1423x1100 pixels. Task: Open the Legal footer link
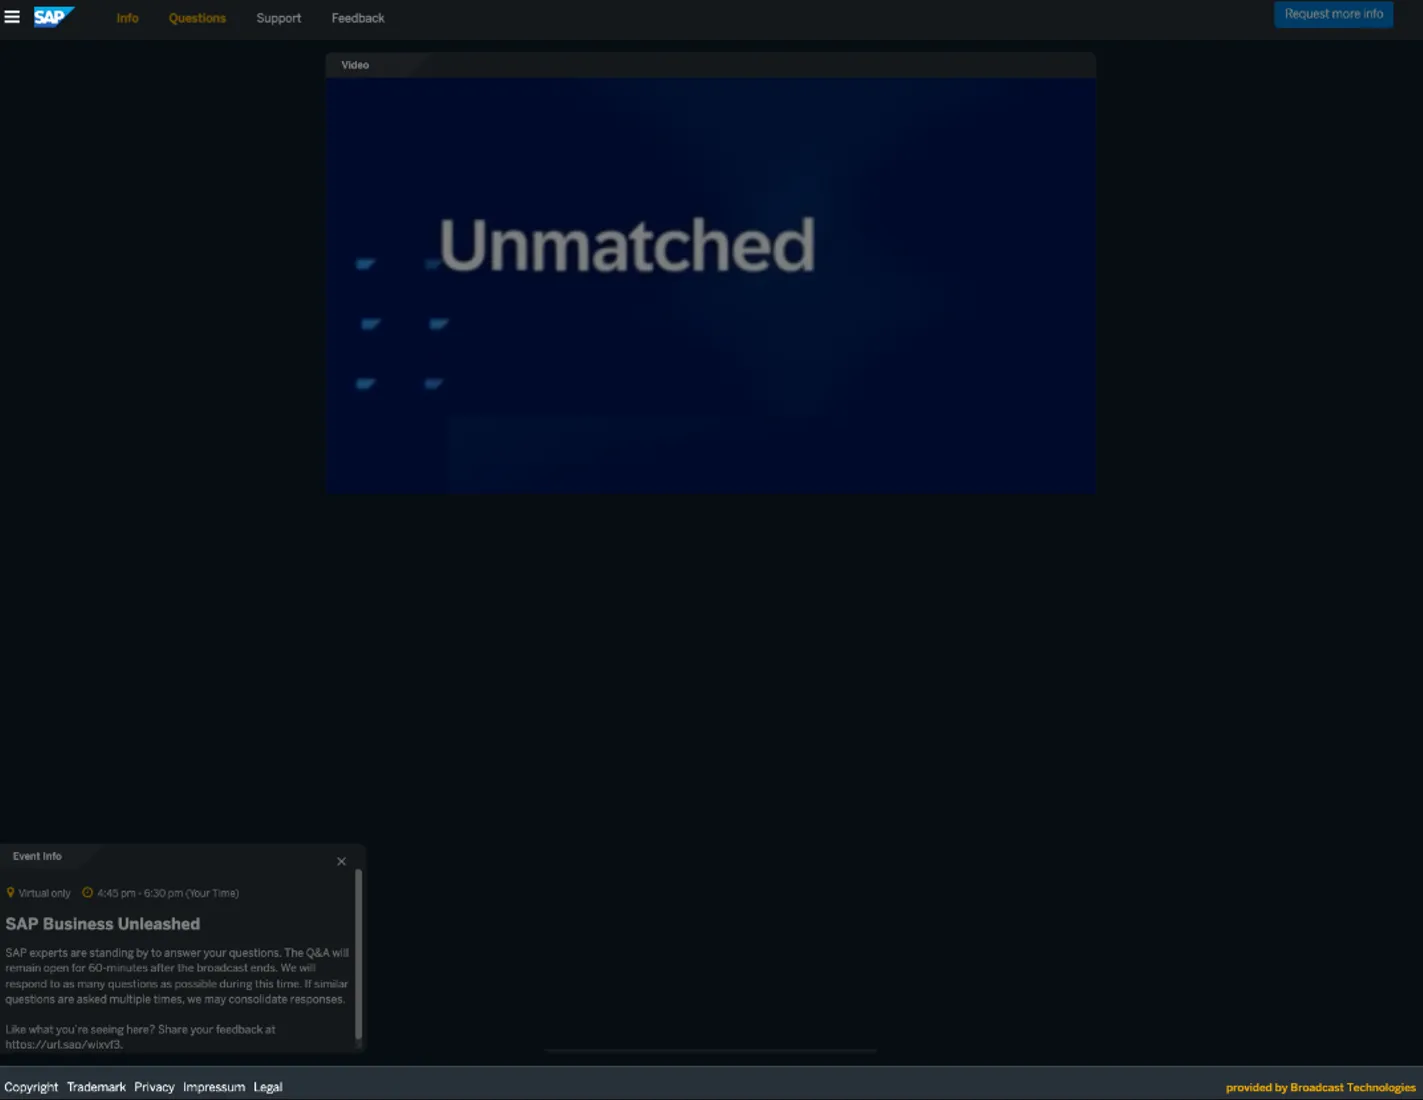[x=267, y=1087]
